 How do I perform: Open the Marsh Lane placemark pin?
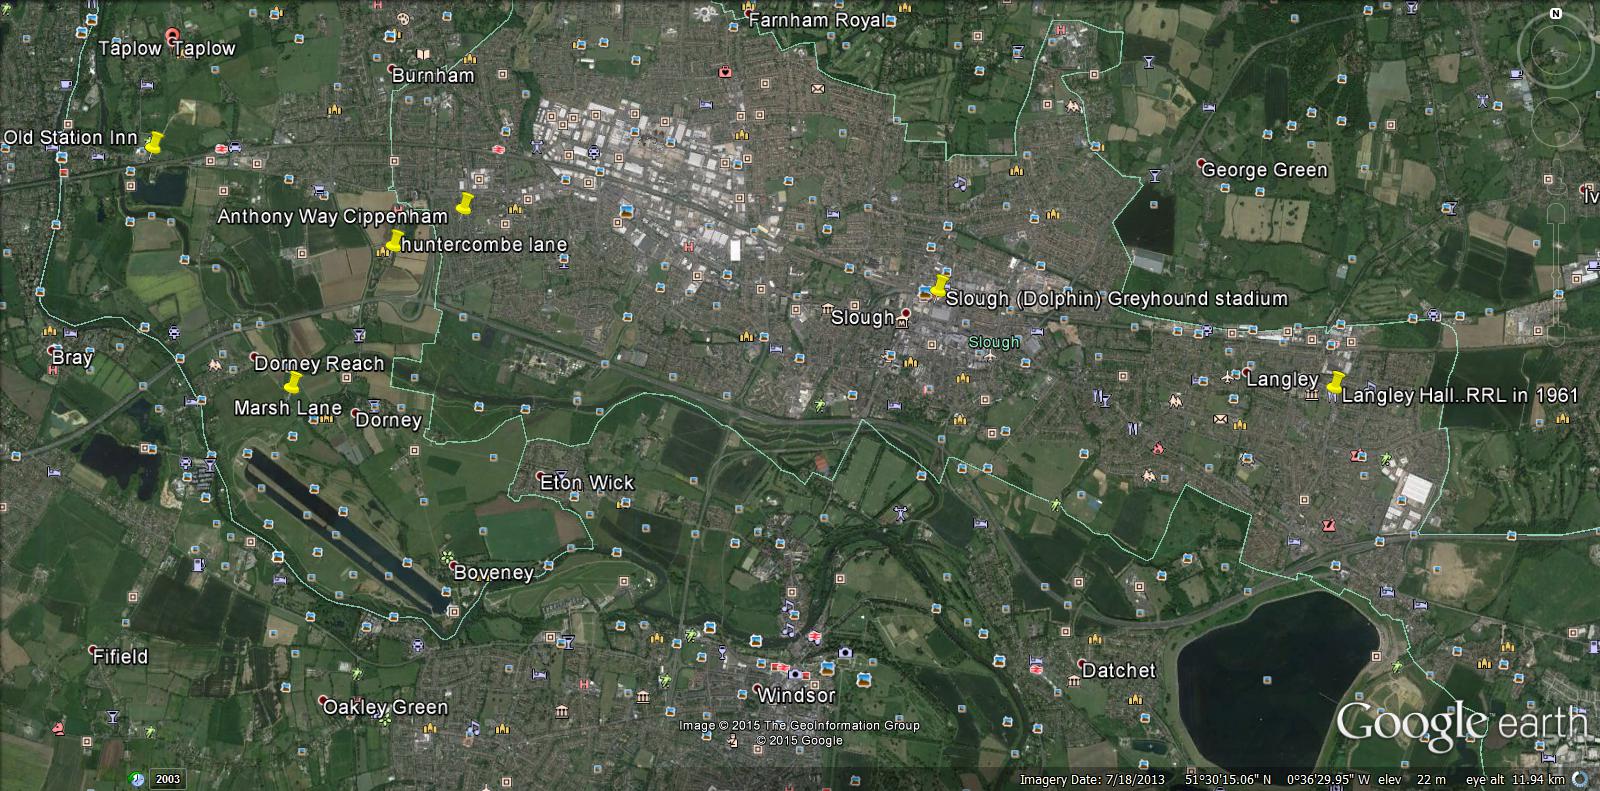click(292, 383)
